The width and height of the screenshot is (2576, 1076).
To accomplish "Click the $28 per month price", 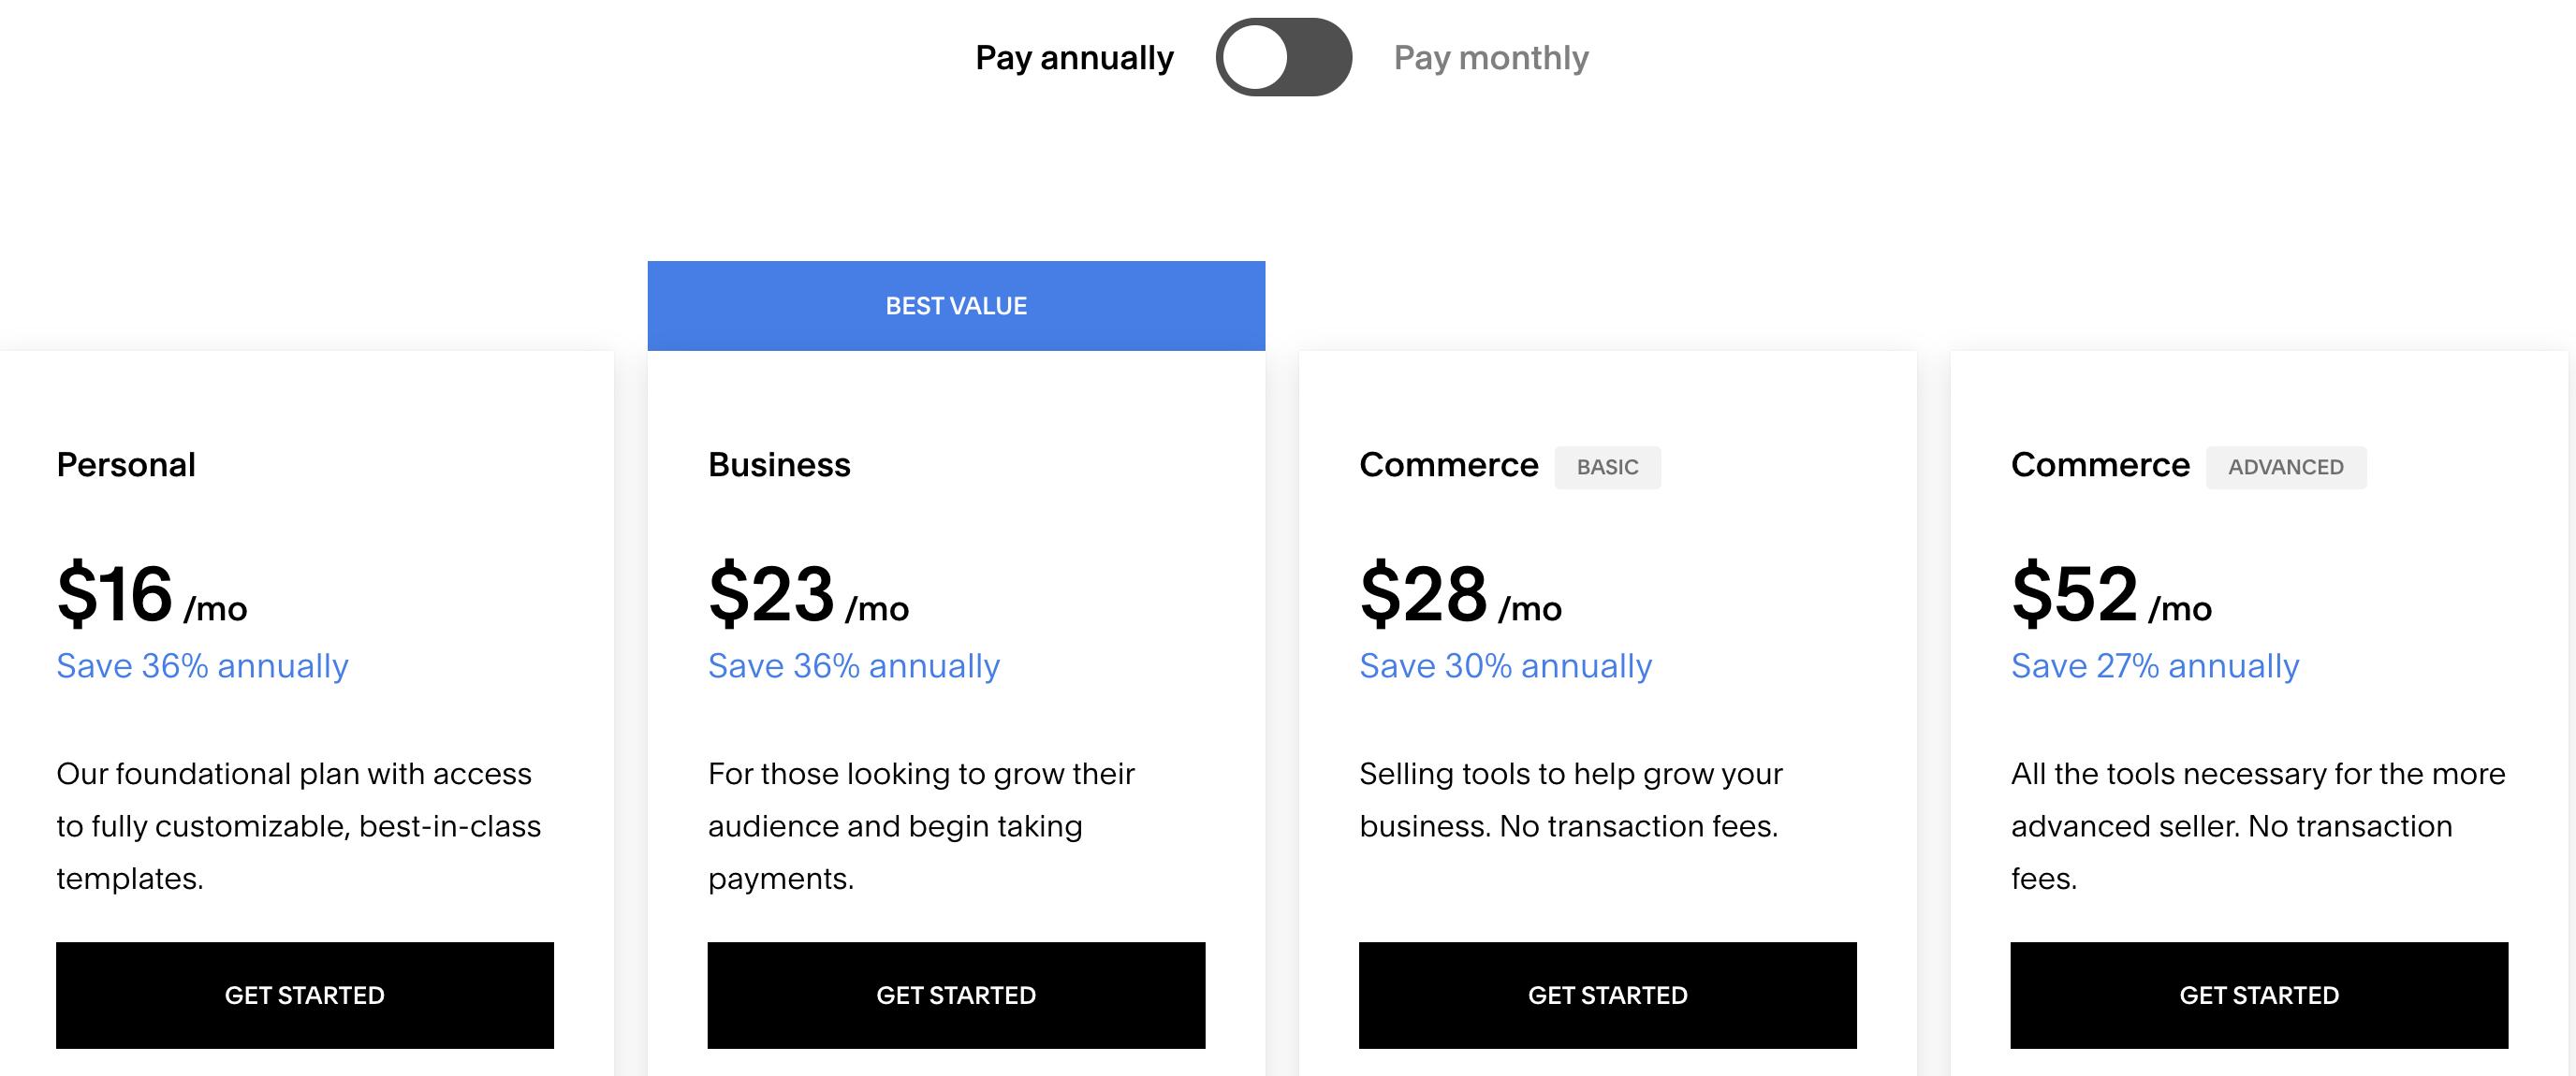I will click(x=1460, y=595).
